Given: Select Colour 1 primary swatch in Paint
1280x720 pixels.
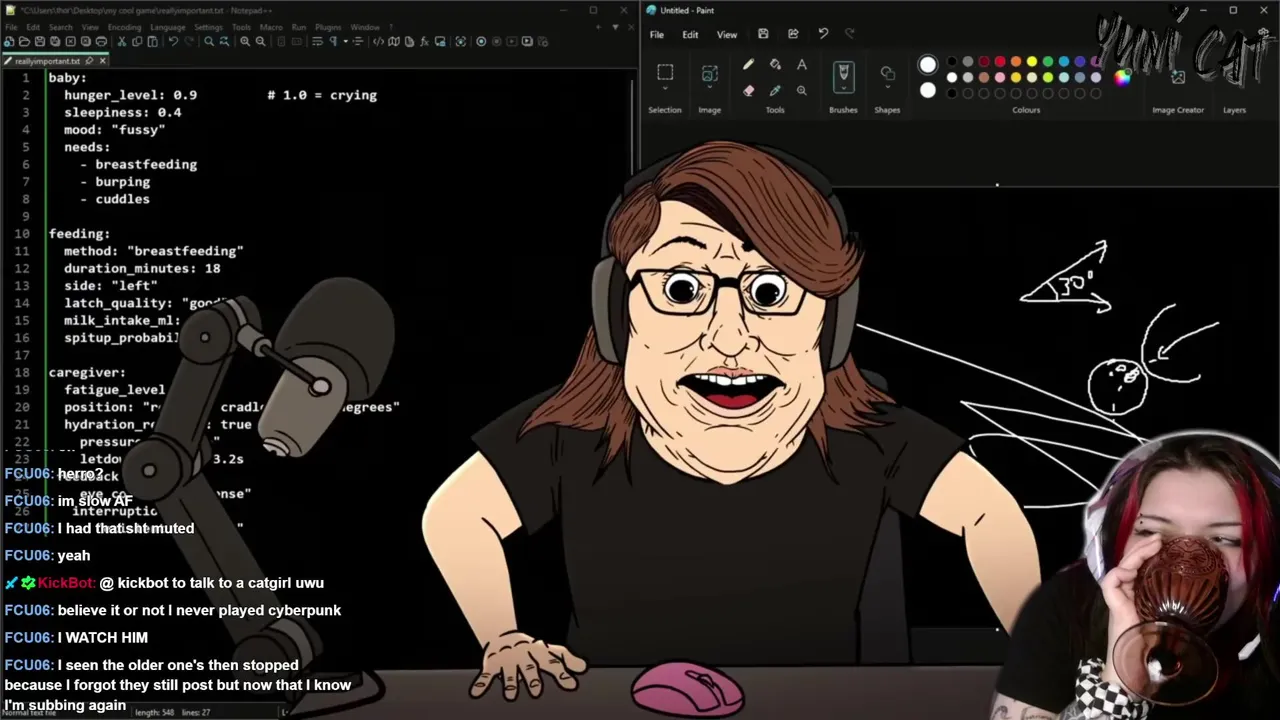Looking at the screenshot, I should point(928,65).
